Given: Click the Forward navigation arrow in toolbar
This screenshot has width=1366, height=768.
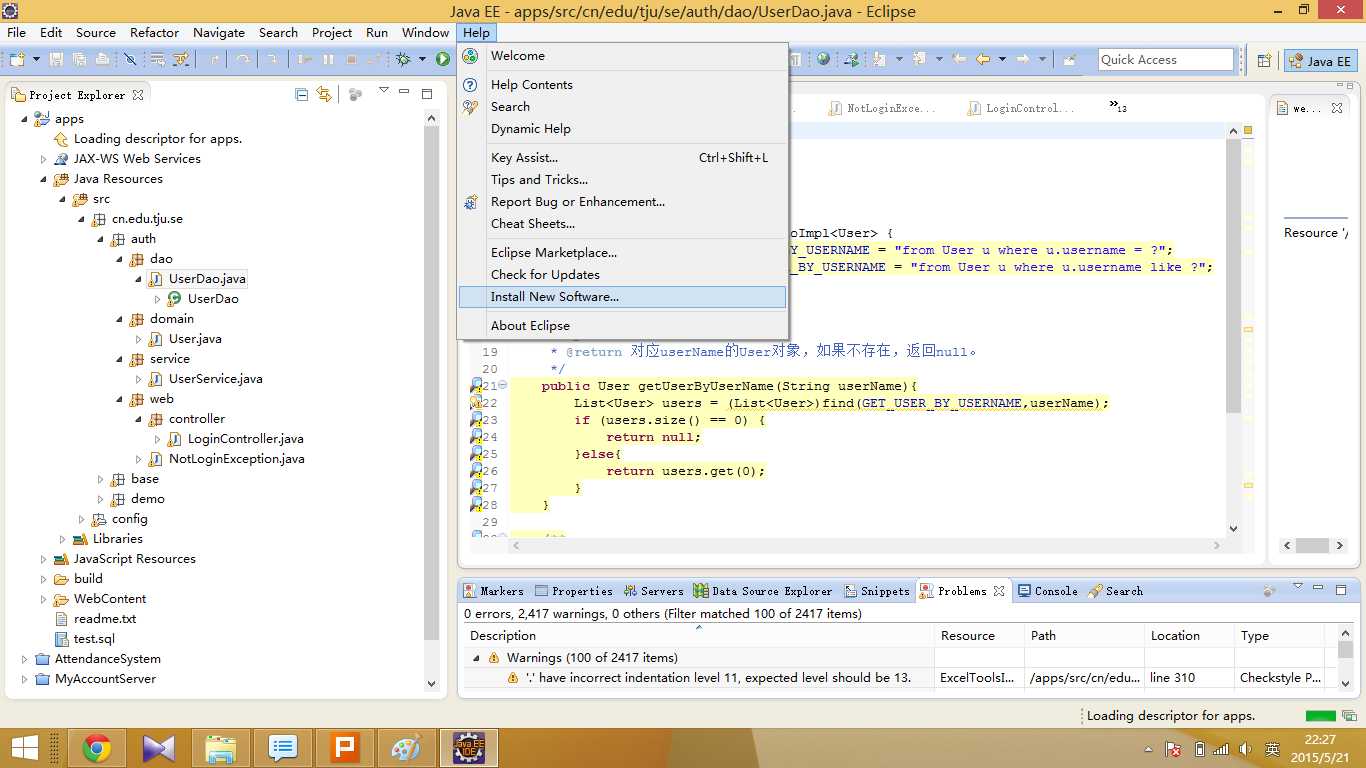Looking at the screenshot, I should tap(1022, 60).
